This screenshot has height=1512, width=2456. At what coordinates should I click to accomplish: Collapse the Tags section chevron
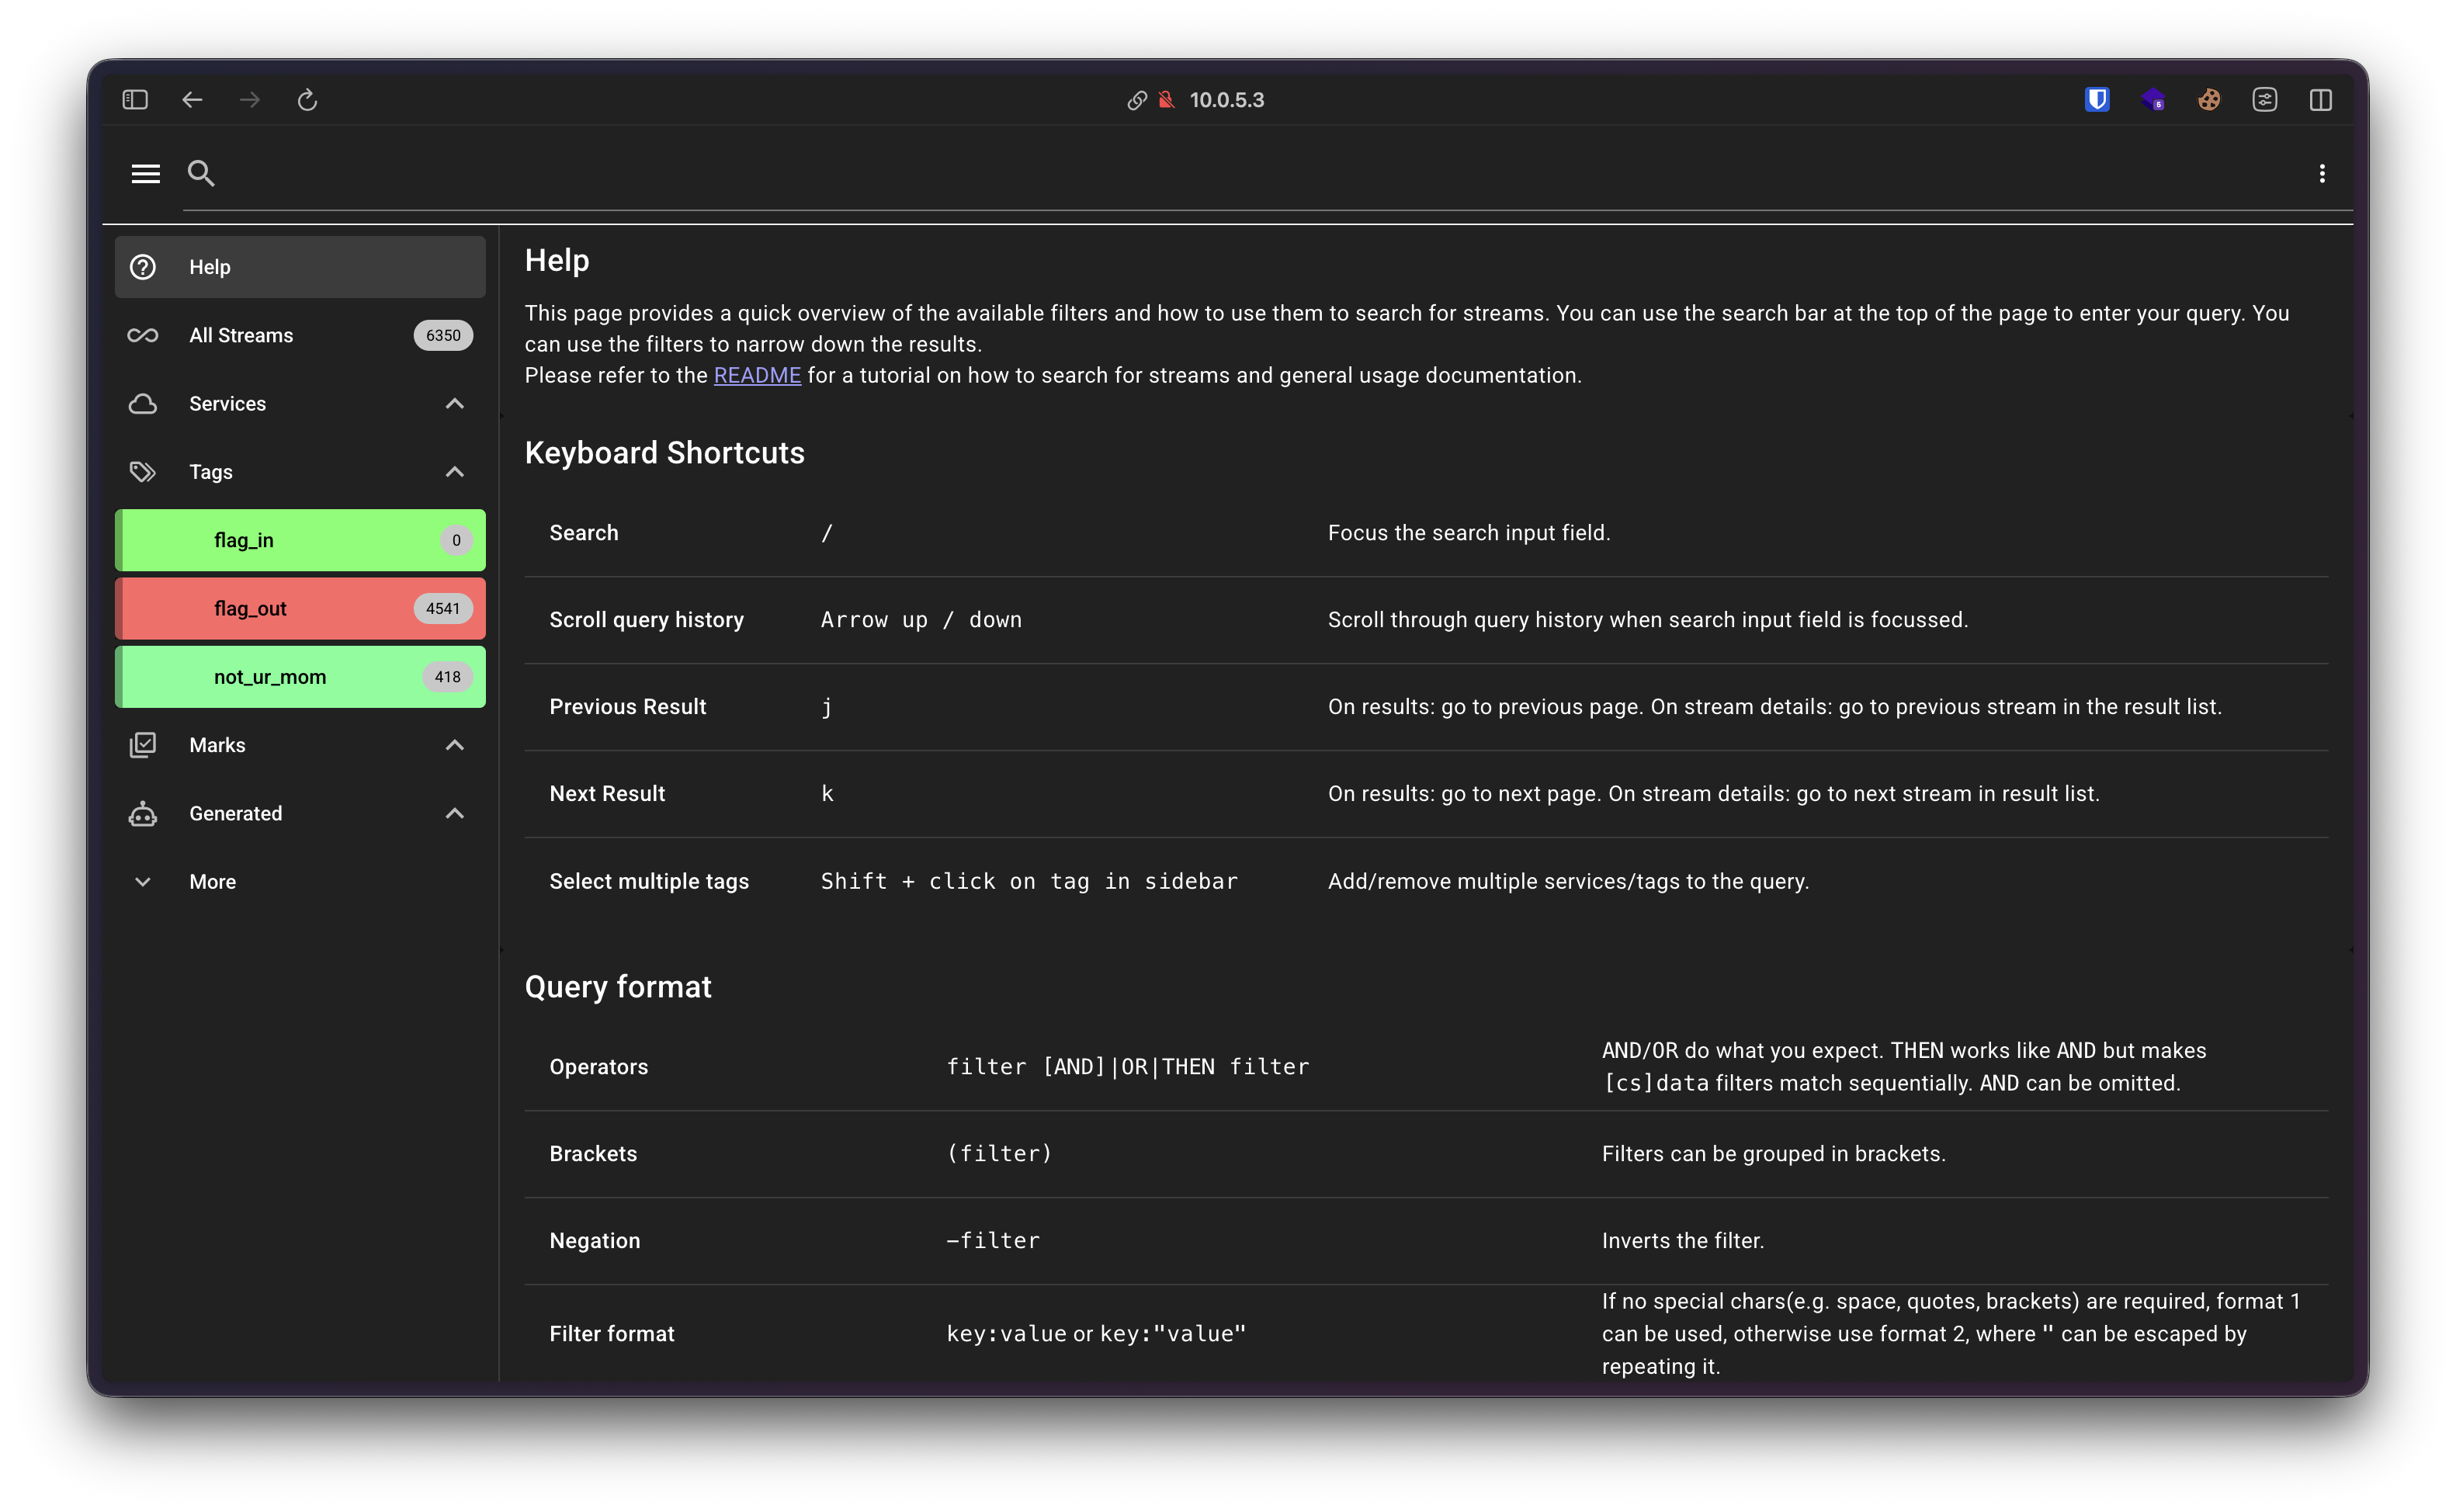click(455, 472)
